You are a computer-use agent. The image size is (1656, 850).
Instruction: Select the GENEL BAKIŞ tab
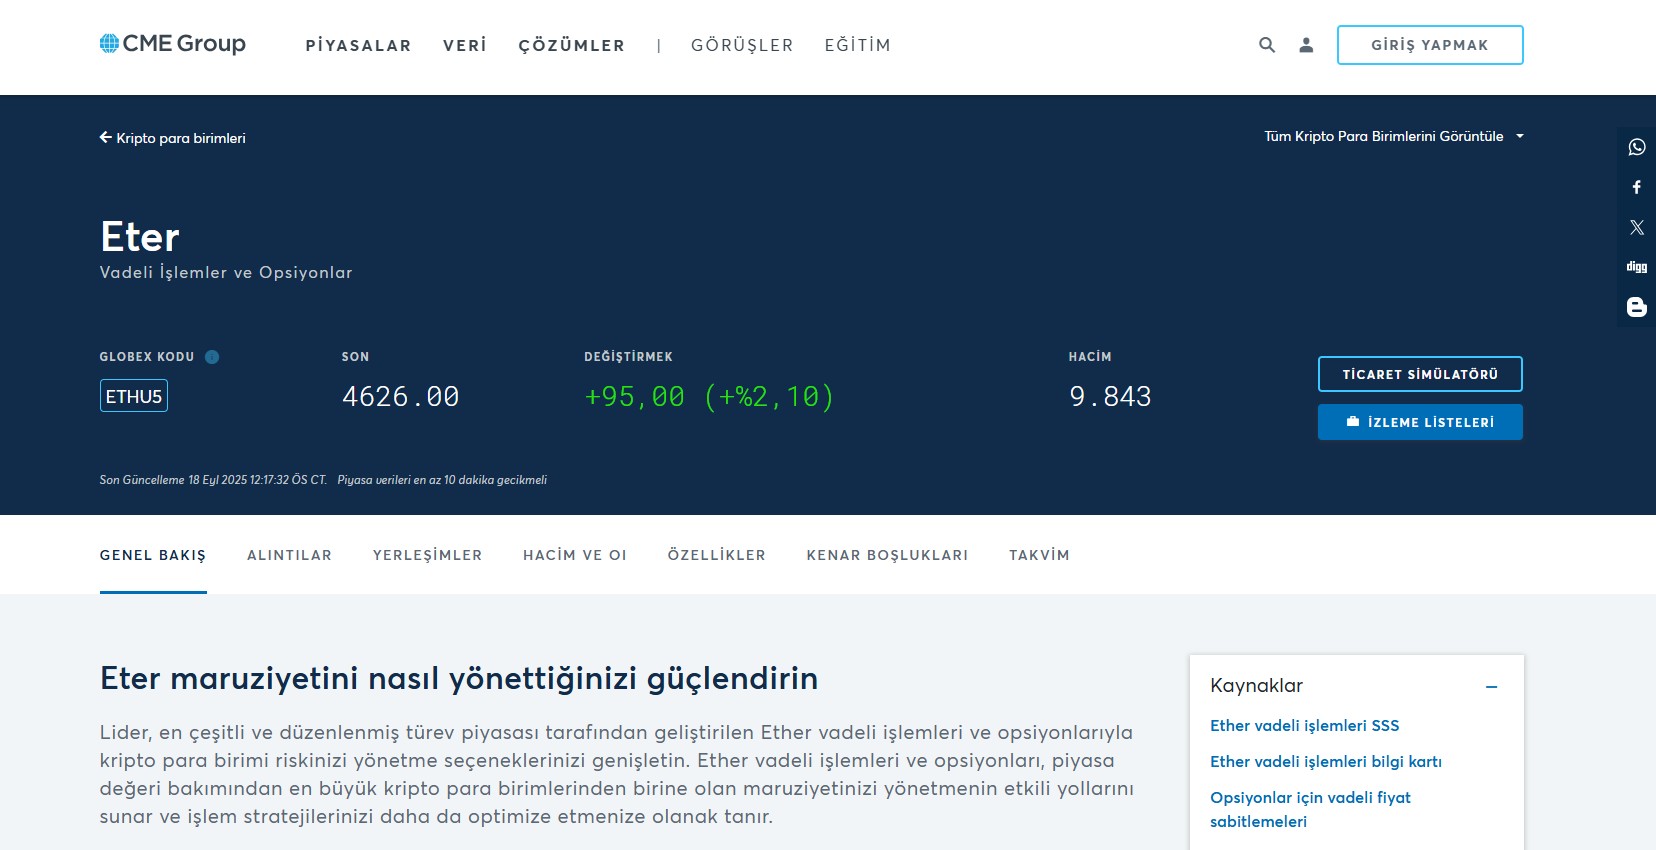pos(153,555)
